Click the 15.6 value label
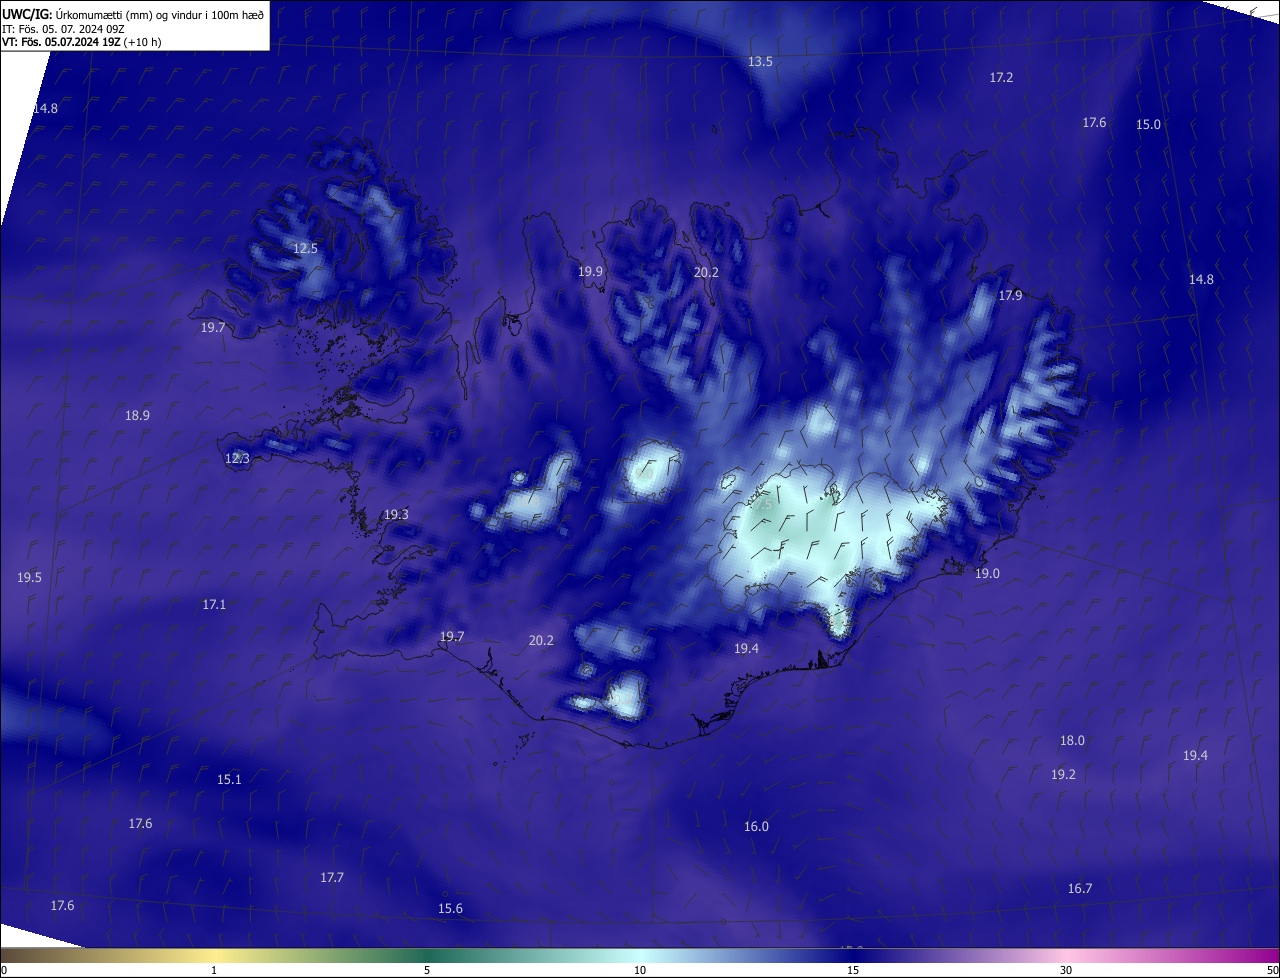Screen dimensions: 1280x978 click(x=450, y=909)
